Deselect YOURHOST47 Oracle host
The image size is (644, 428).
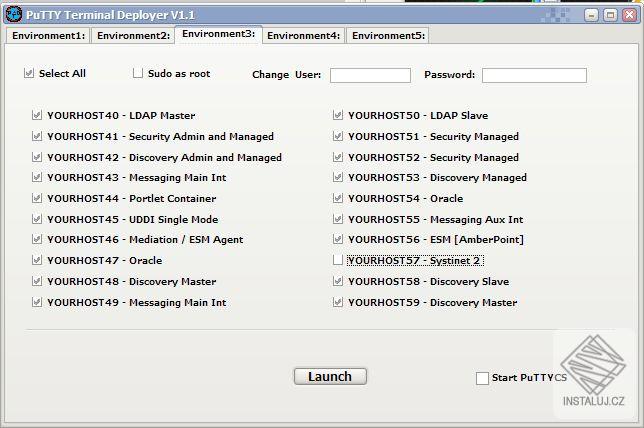(x=37, y=260)
